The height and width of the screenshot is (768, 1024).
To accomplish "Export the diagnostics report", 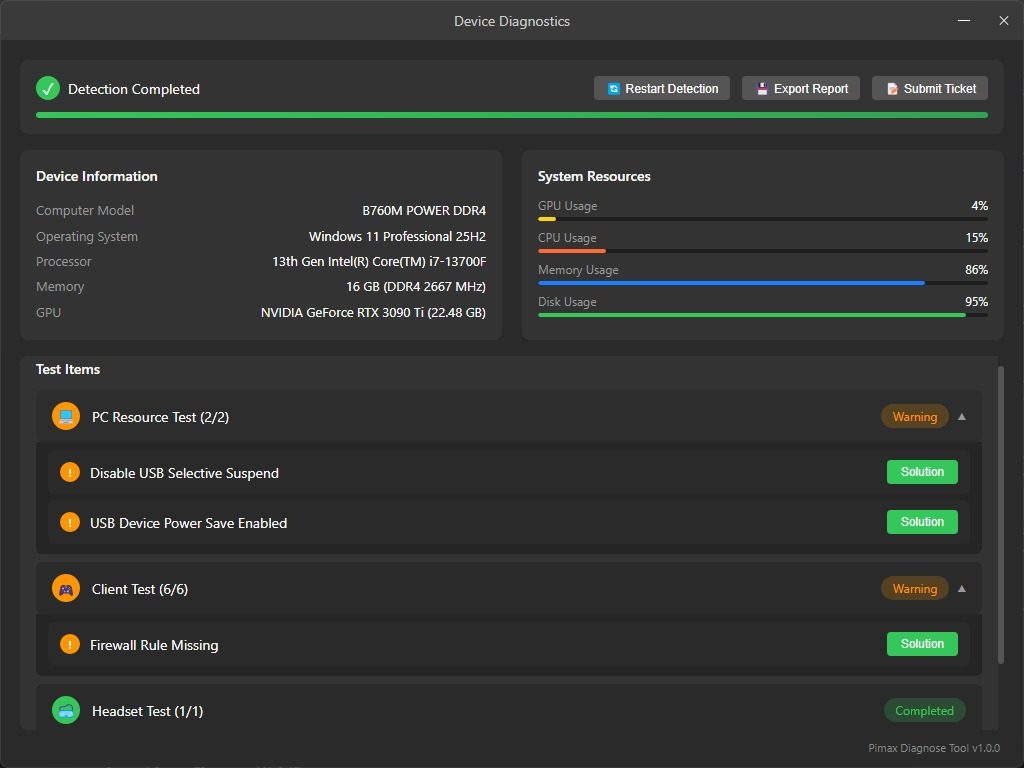I will (801, 88).
